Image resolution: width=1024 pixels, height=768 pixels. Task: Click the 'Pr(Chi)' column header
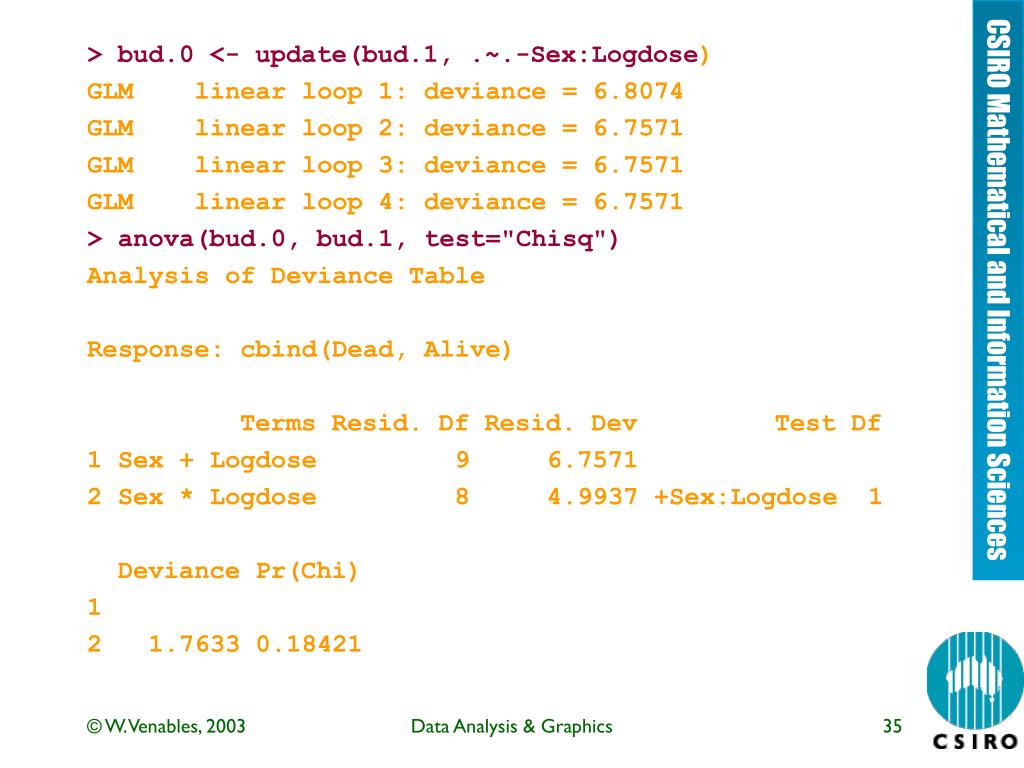click(307, 571)
